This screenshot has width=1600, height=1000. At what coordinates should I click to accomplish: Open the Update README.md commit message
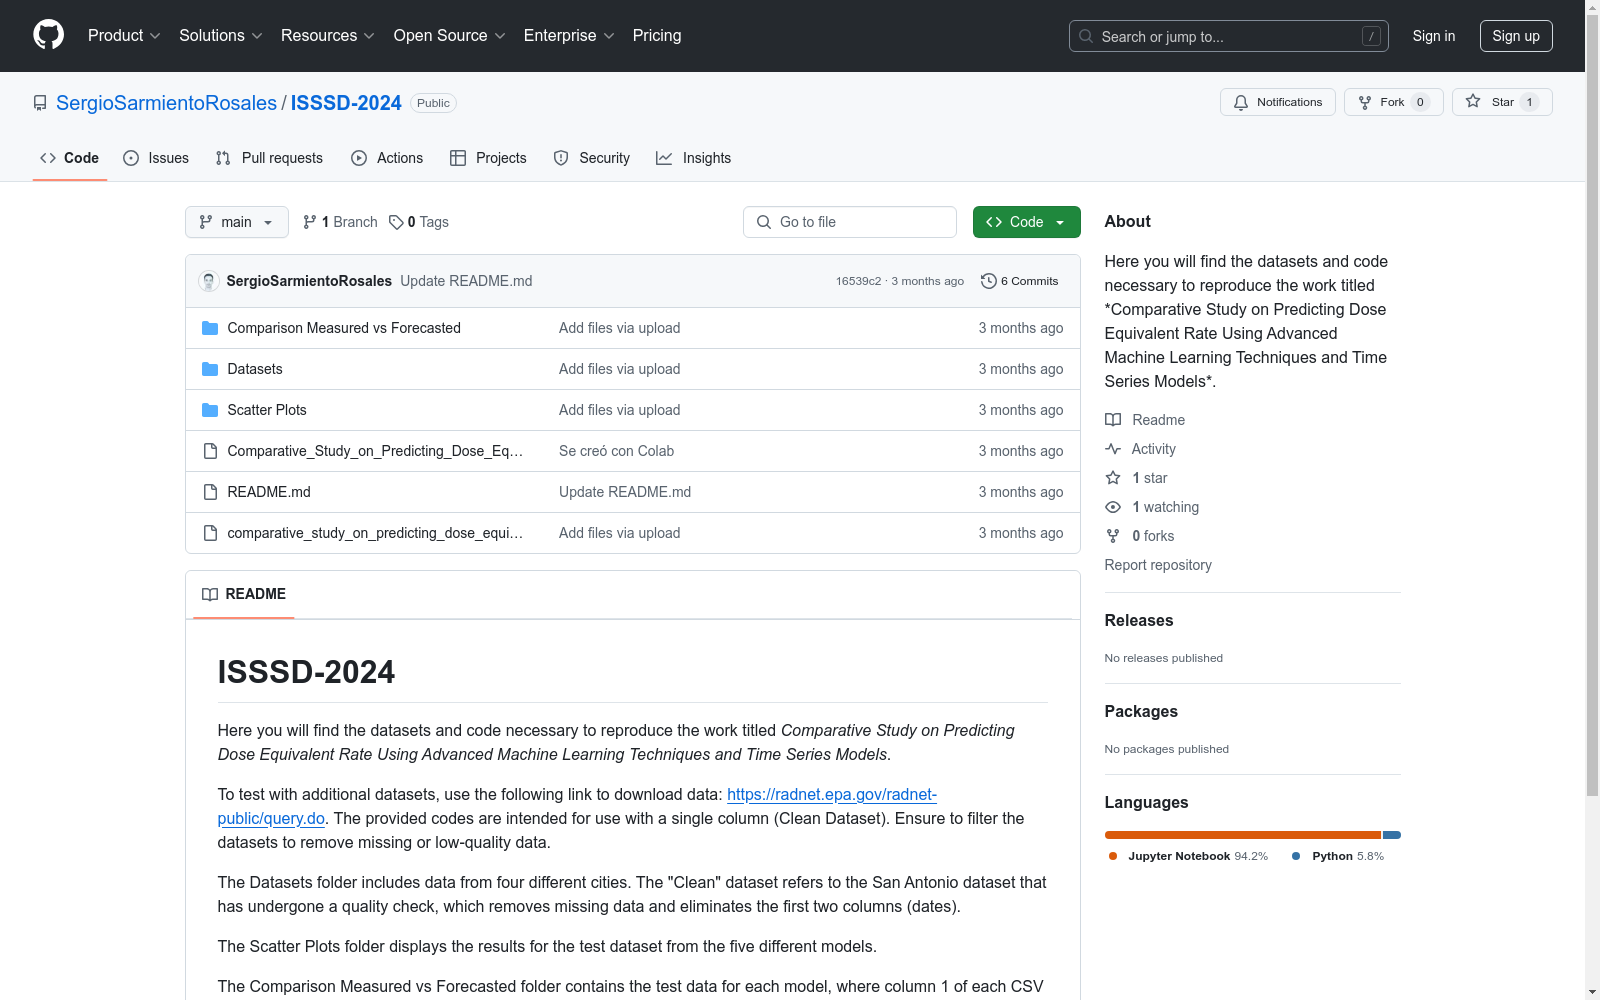pos(466,281)
